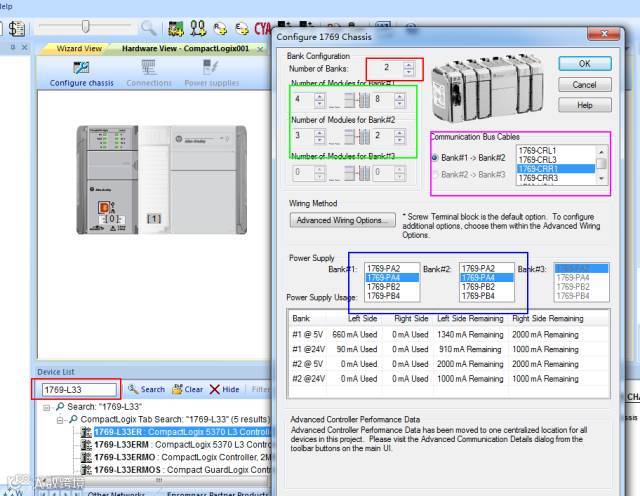Click the Device List search input field
Image resolution: width=640 pixels, height=496 pixels.
pos(79,389)
